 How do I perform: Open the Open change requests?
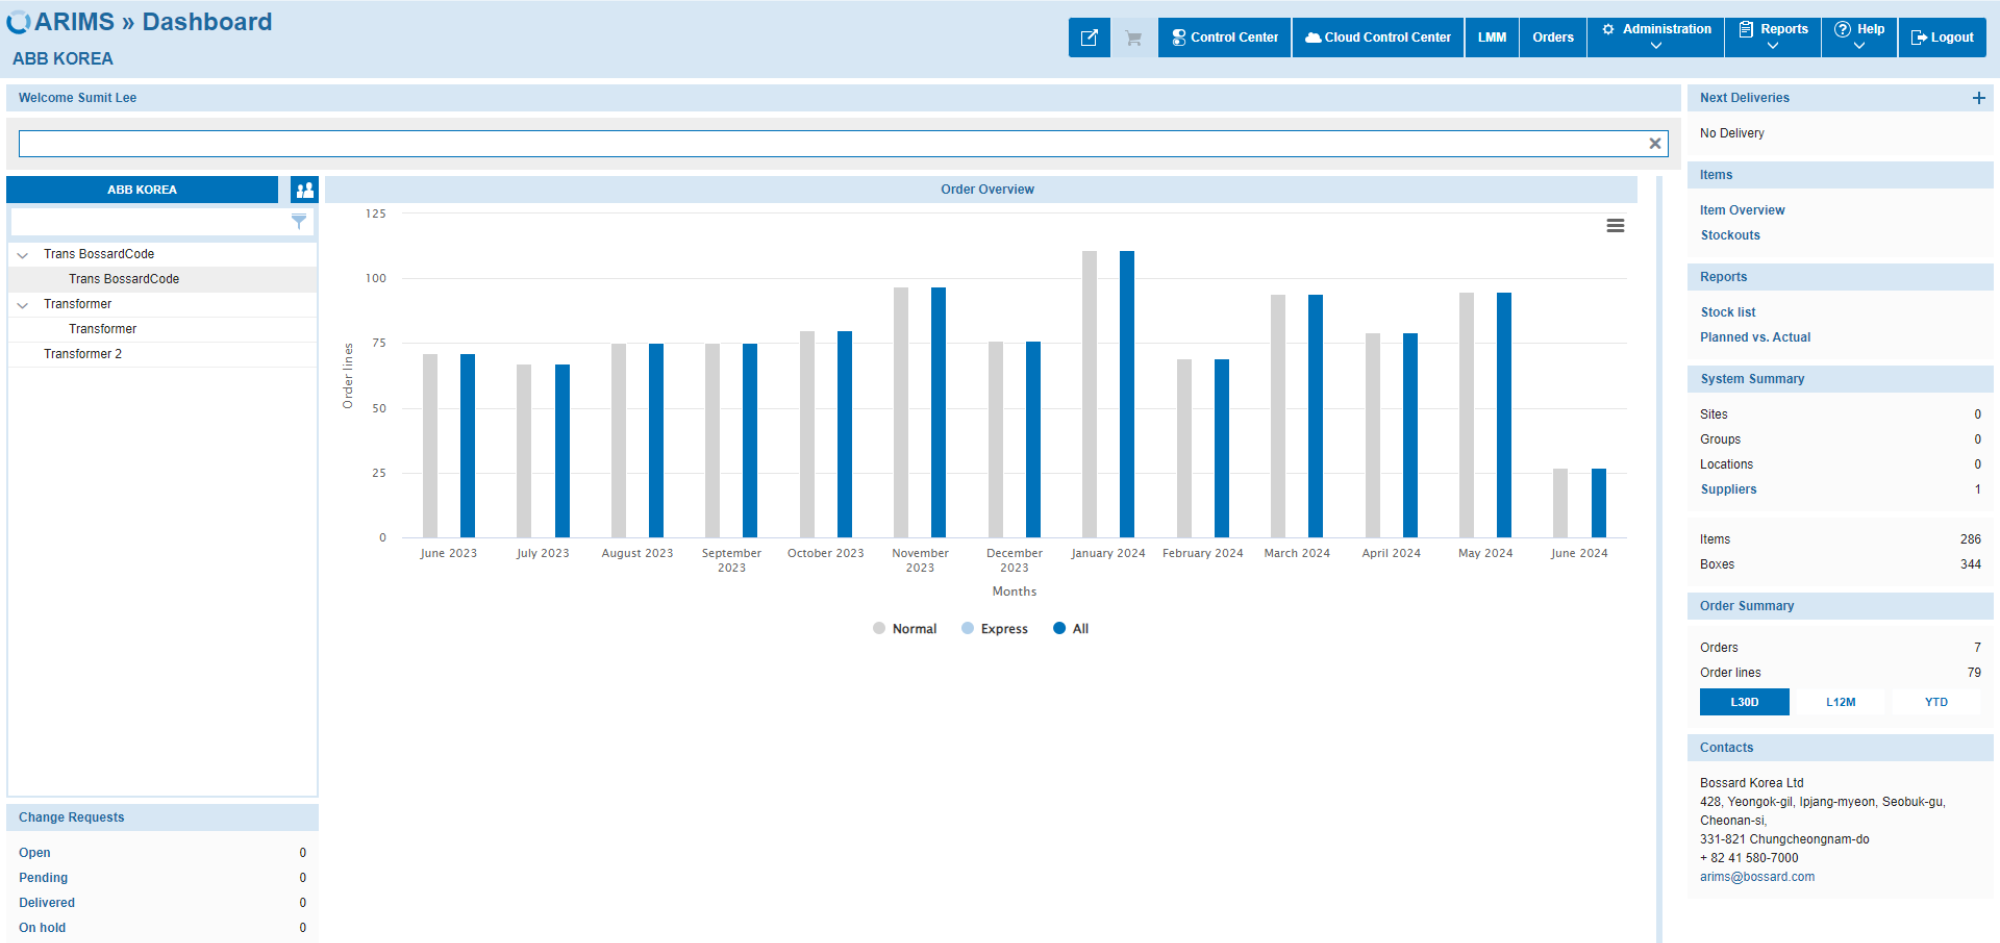(34, 853)
